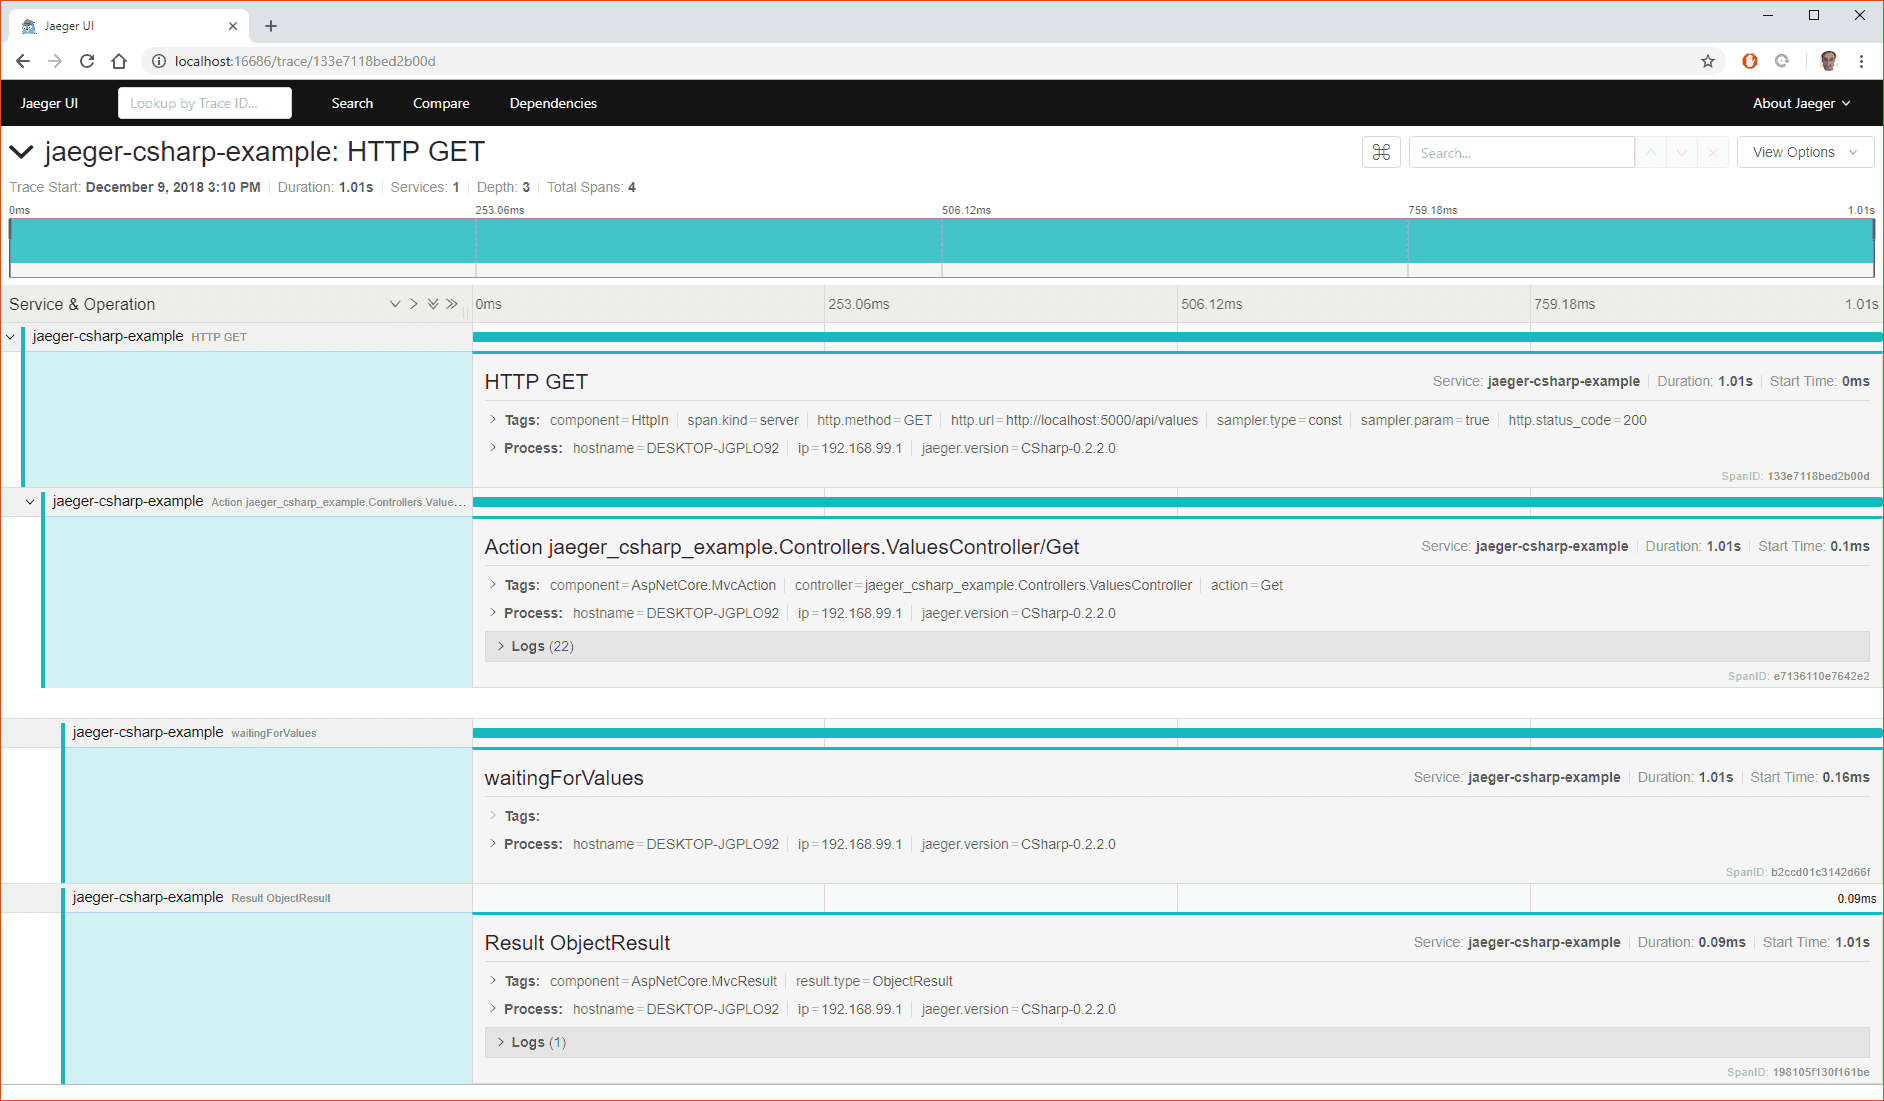Open the Compare nav item
1884x1101 pixels.
[441, 103]
